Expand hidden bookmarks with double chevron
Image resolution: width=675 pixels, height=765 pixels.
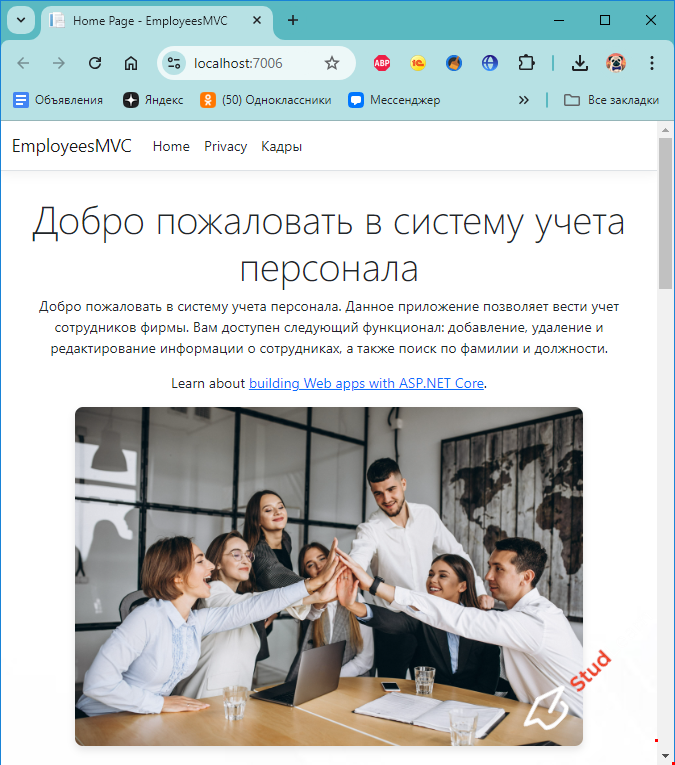pyautogui.click(x=523, y=100)
